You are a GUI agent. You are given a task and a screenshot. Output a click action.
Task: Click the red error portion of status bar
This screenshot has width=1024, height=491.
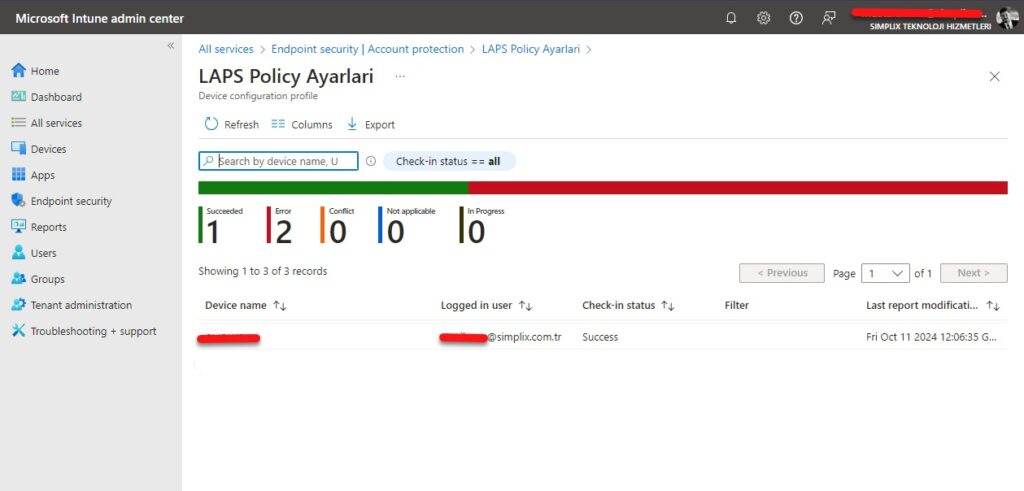click(x=737, y=188)
